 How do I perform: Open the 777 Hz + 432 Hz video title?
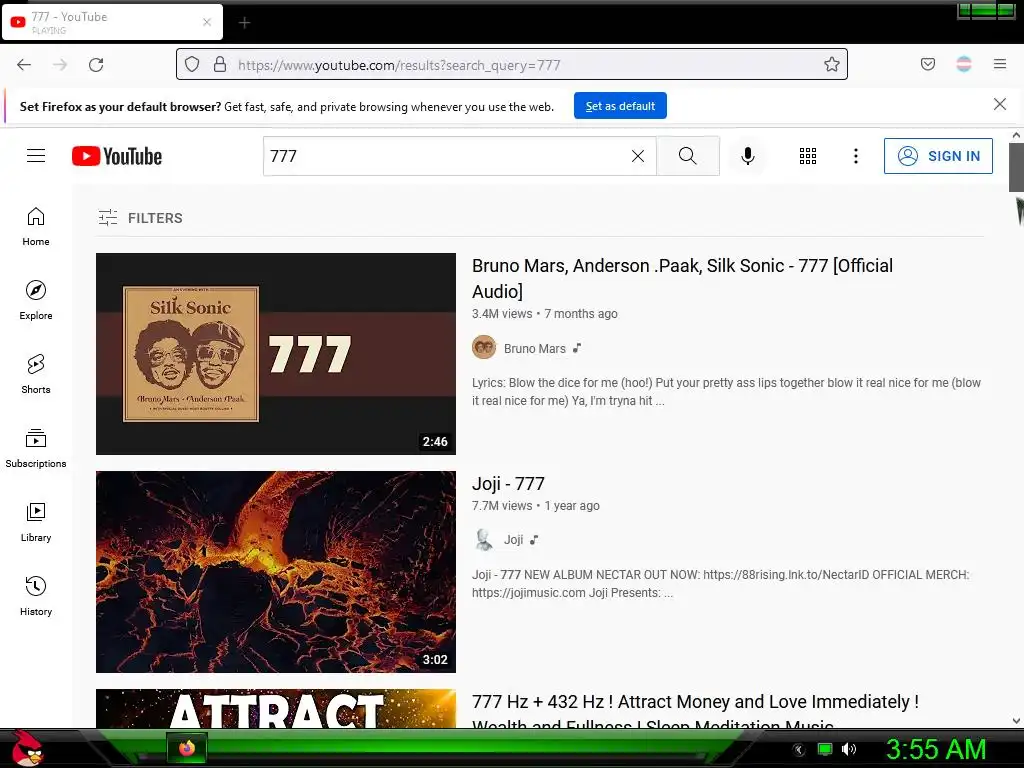point(696,712)
